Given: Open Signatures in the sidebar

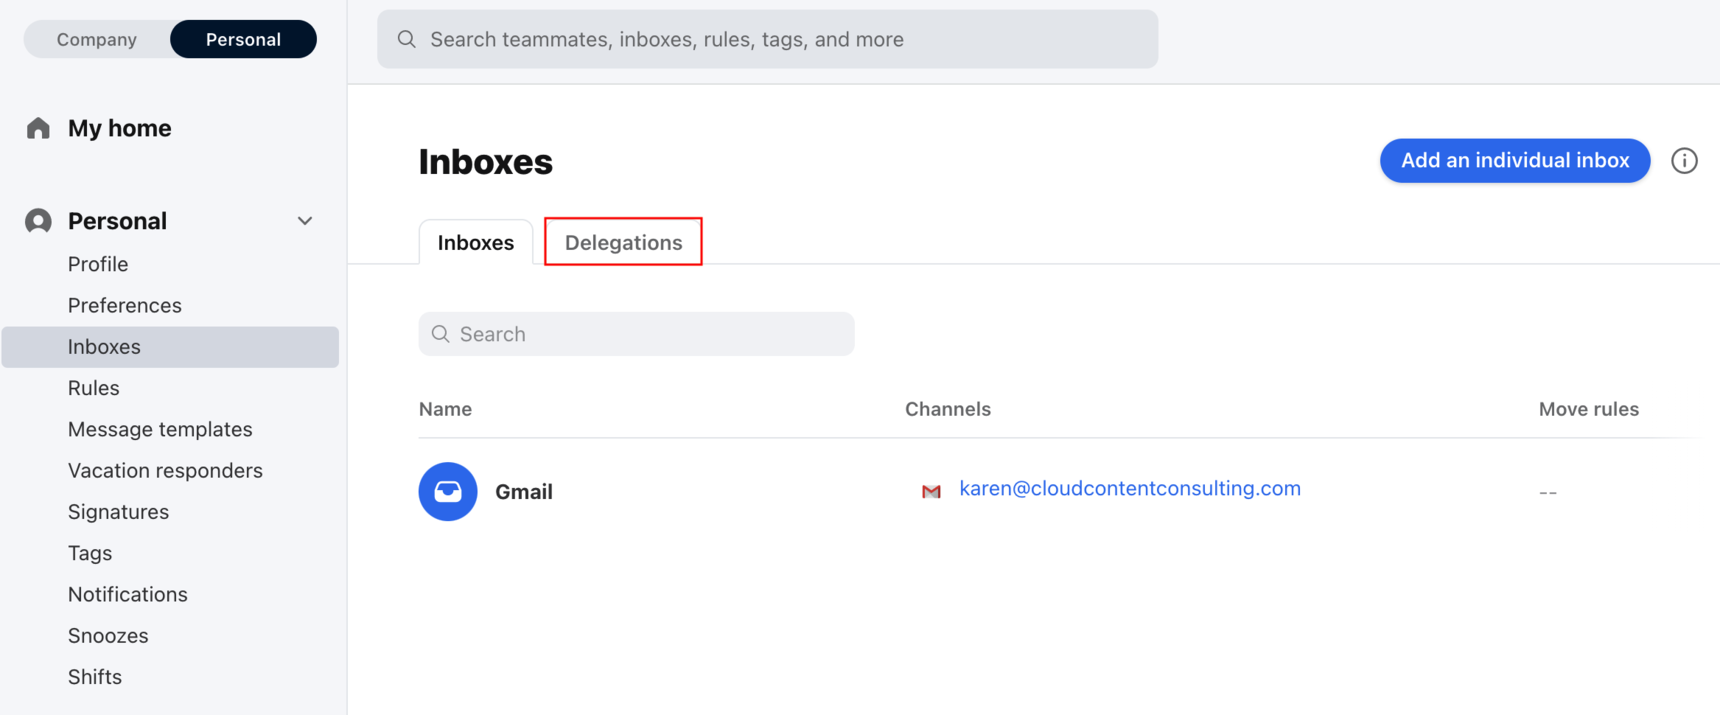Looking at the screenshot, I should click(x=118, y=512).
